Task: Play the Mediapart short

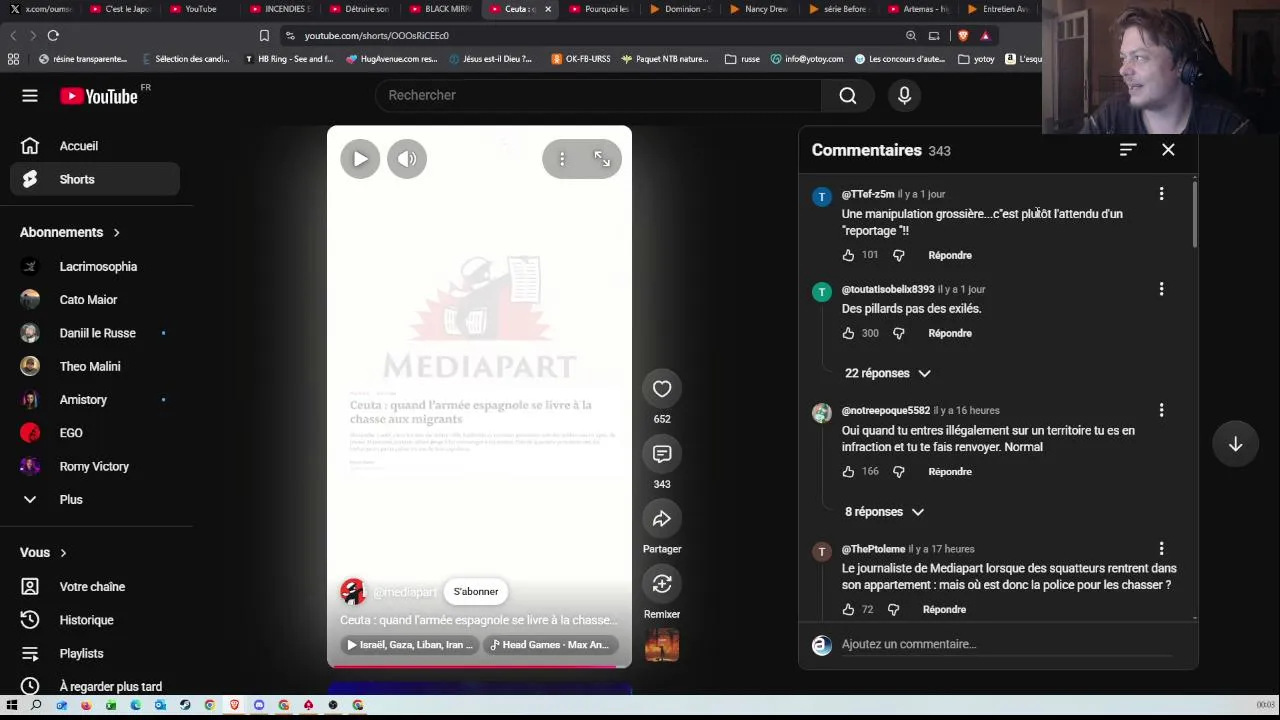Action: (360, 159)
